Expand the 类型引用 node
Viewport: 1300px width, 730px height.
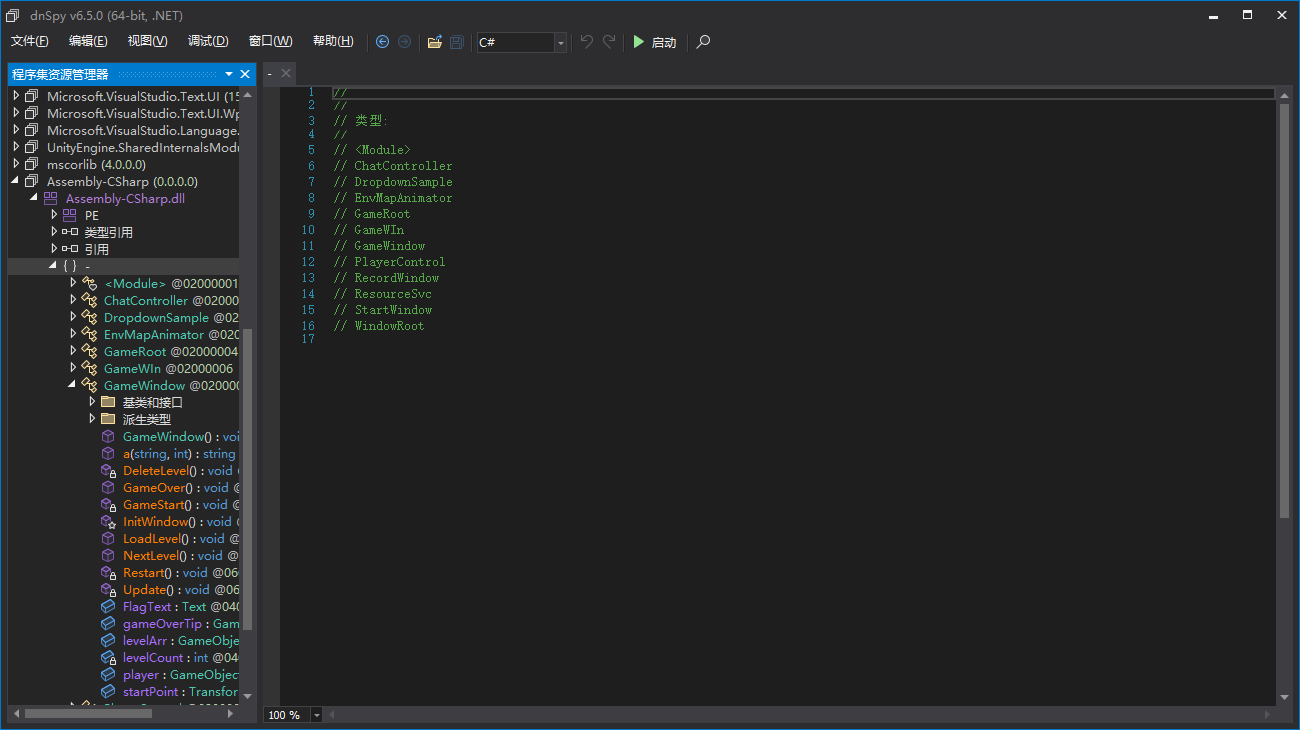coord(54,232)
